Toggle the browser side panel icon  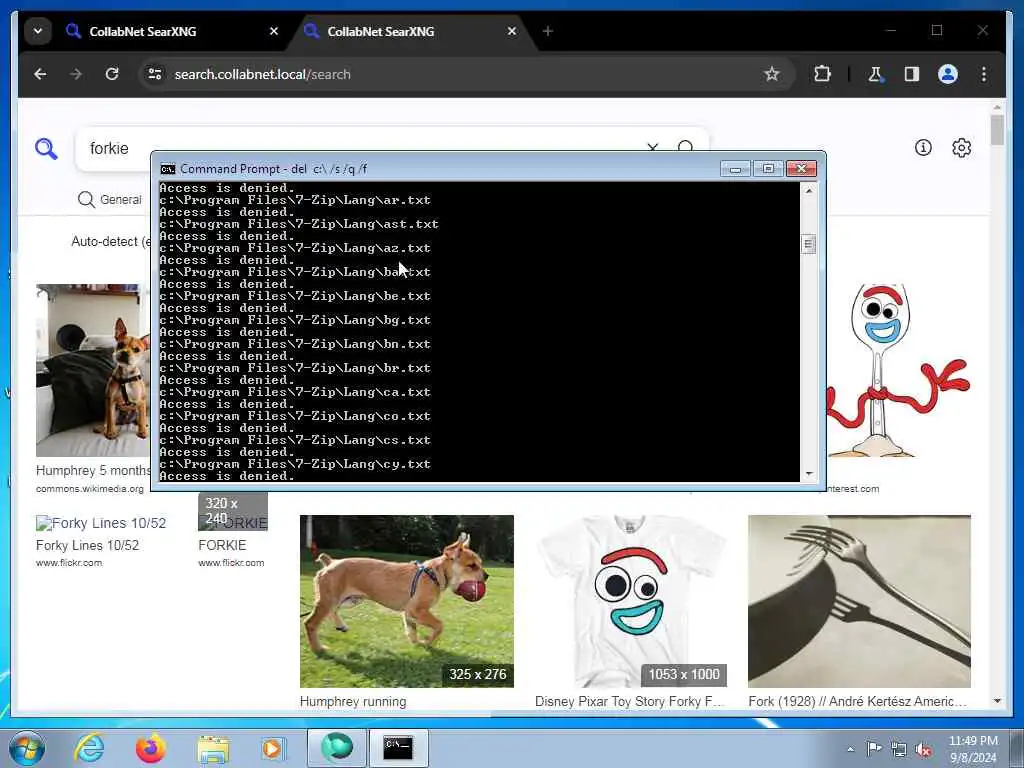pos(912,74)
